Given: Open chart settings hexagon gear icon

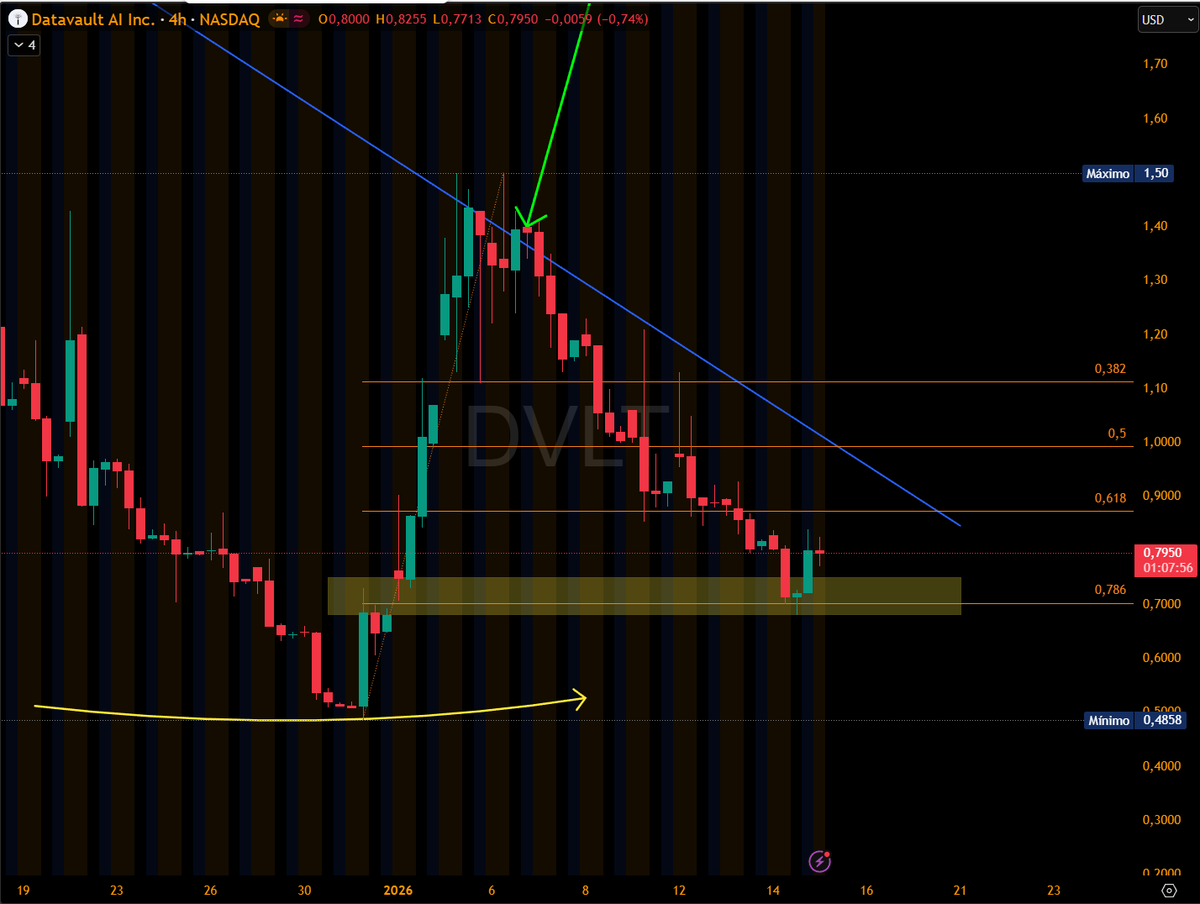Looking at the screenshot, I should [x=1168, y=890].
